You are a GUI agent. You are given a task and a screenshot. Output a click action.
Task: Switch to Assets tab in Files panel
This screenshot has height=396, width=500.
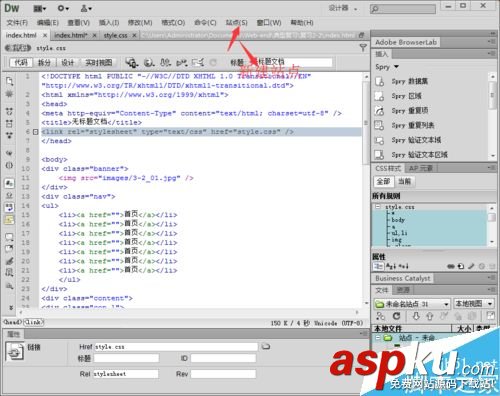[403, 290]
